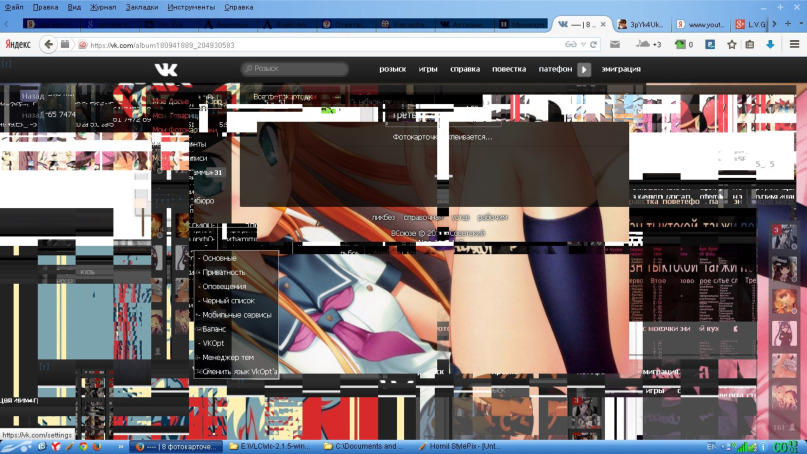
Task: Reload the page with the refresh icon
Action: (x=594, y=44)
